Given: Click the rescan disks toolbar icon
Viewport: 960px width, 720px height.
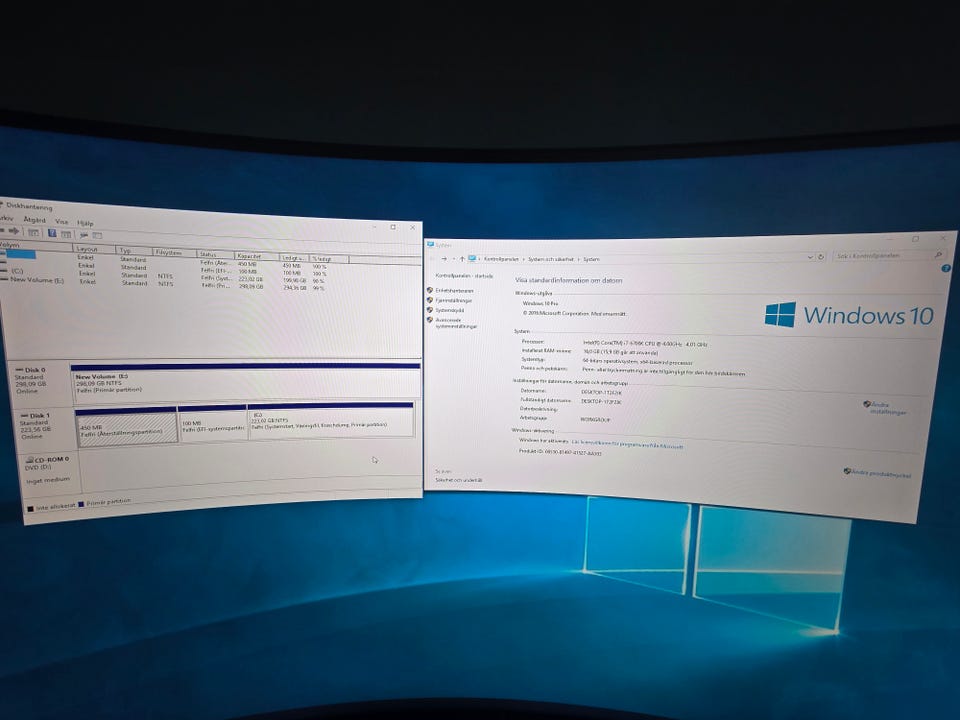Looking at the screenshot, I should [x=84, y=235].
